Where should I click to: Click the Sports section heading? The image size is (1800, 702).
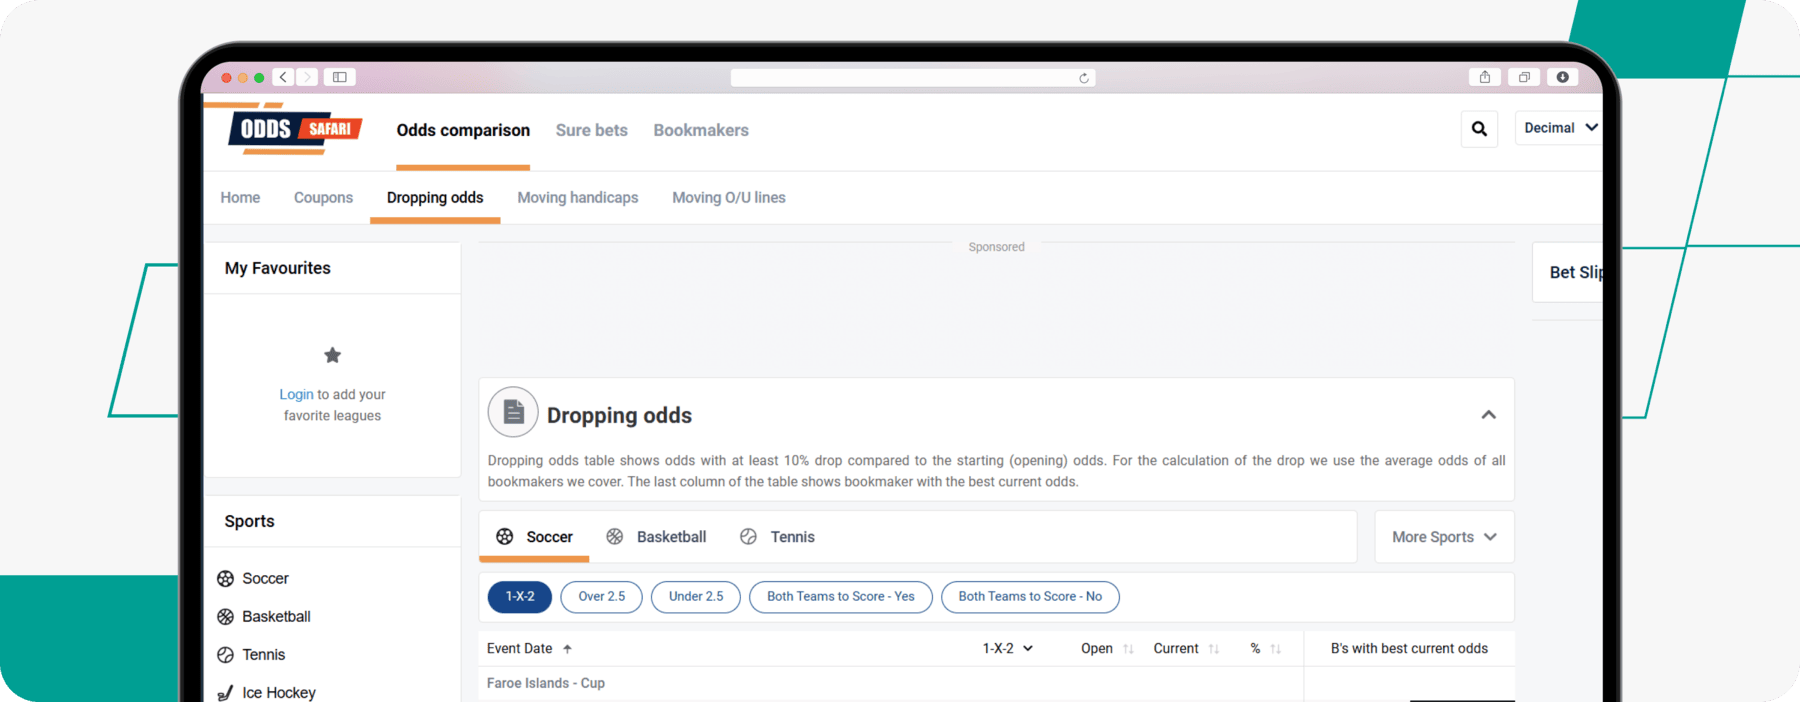(x=249, y=522)
